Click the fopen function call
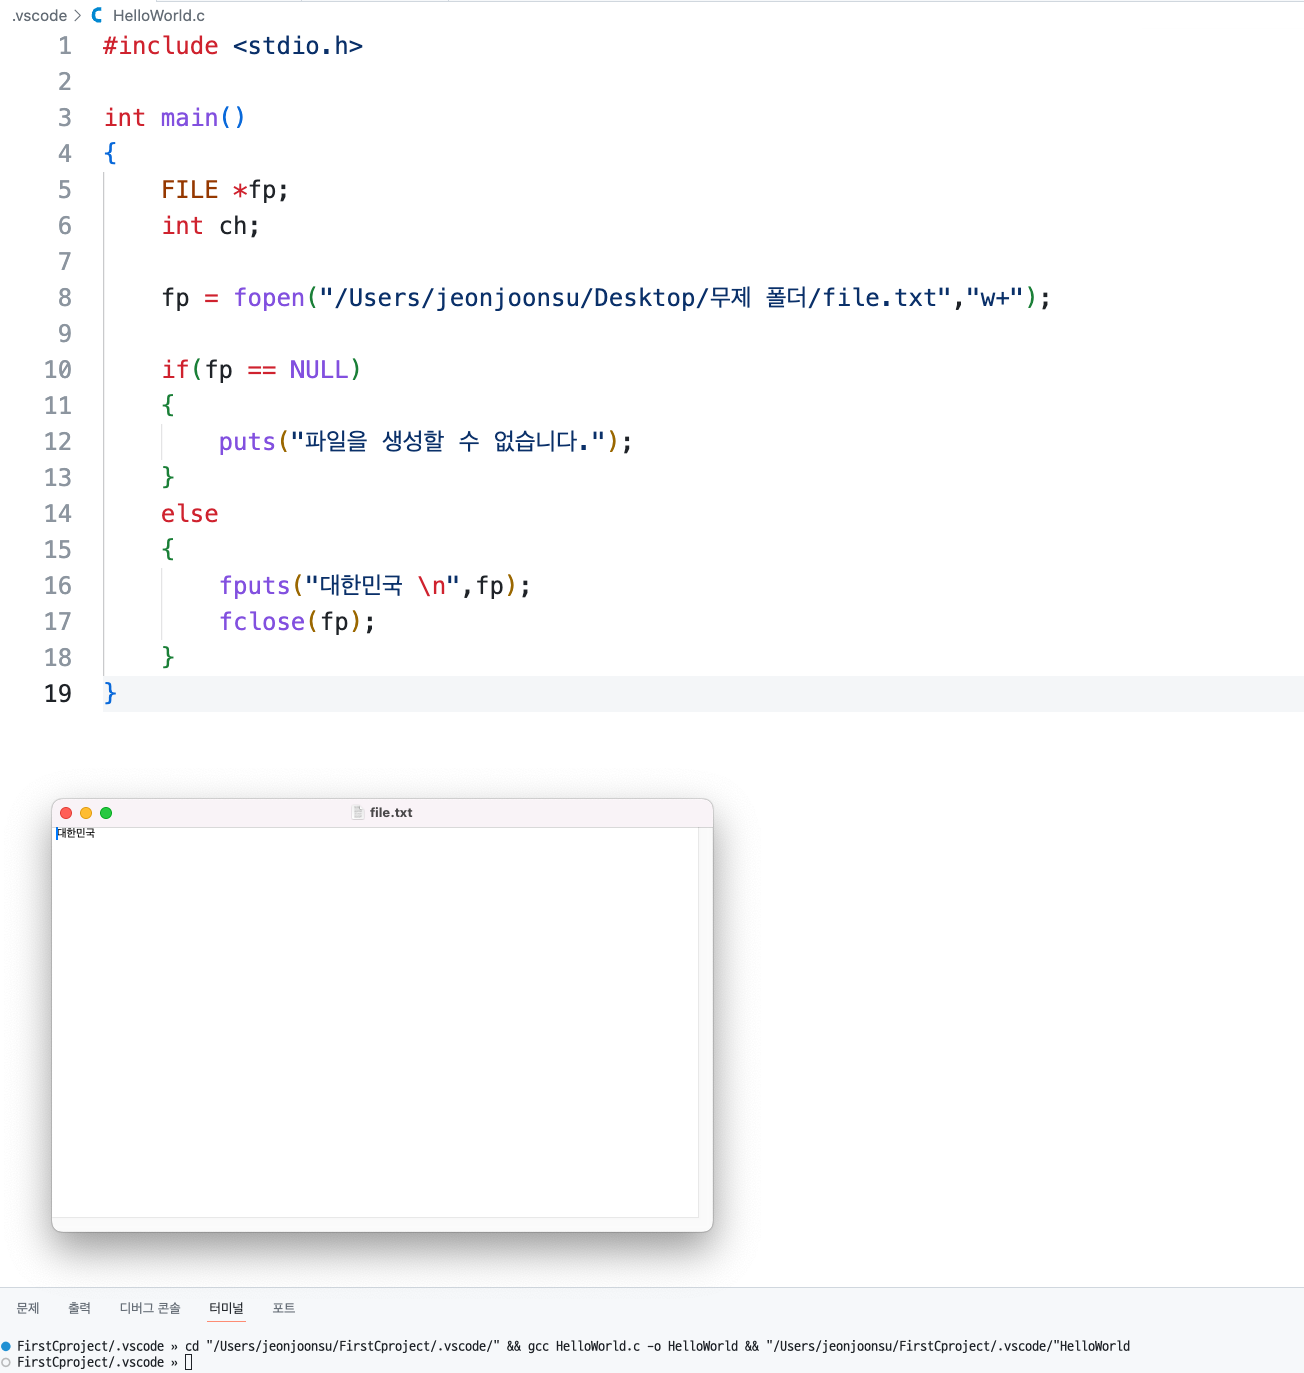 click(269, 298)
